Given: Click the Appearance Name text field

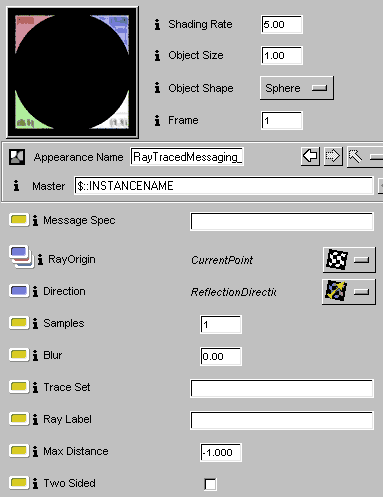Looking at the screenshot, I should click(x=187, y=157).
